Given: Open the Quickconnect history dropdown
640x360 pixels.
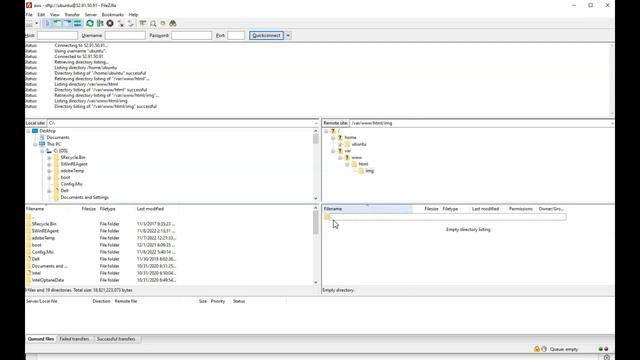Looking at the screenshot, I should tap(288, 36).
